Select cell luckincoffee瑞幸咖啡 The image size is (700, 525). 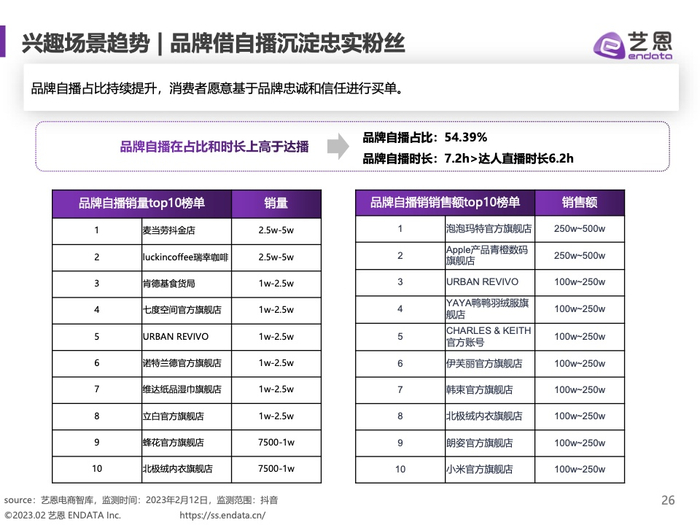pyautogui.click(x=185, y=257)
